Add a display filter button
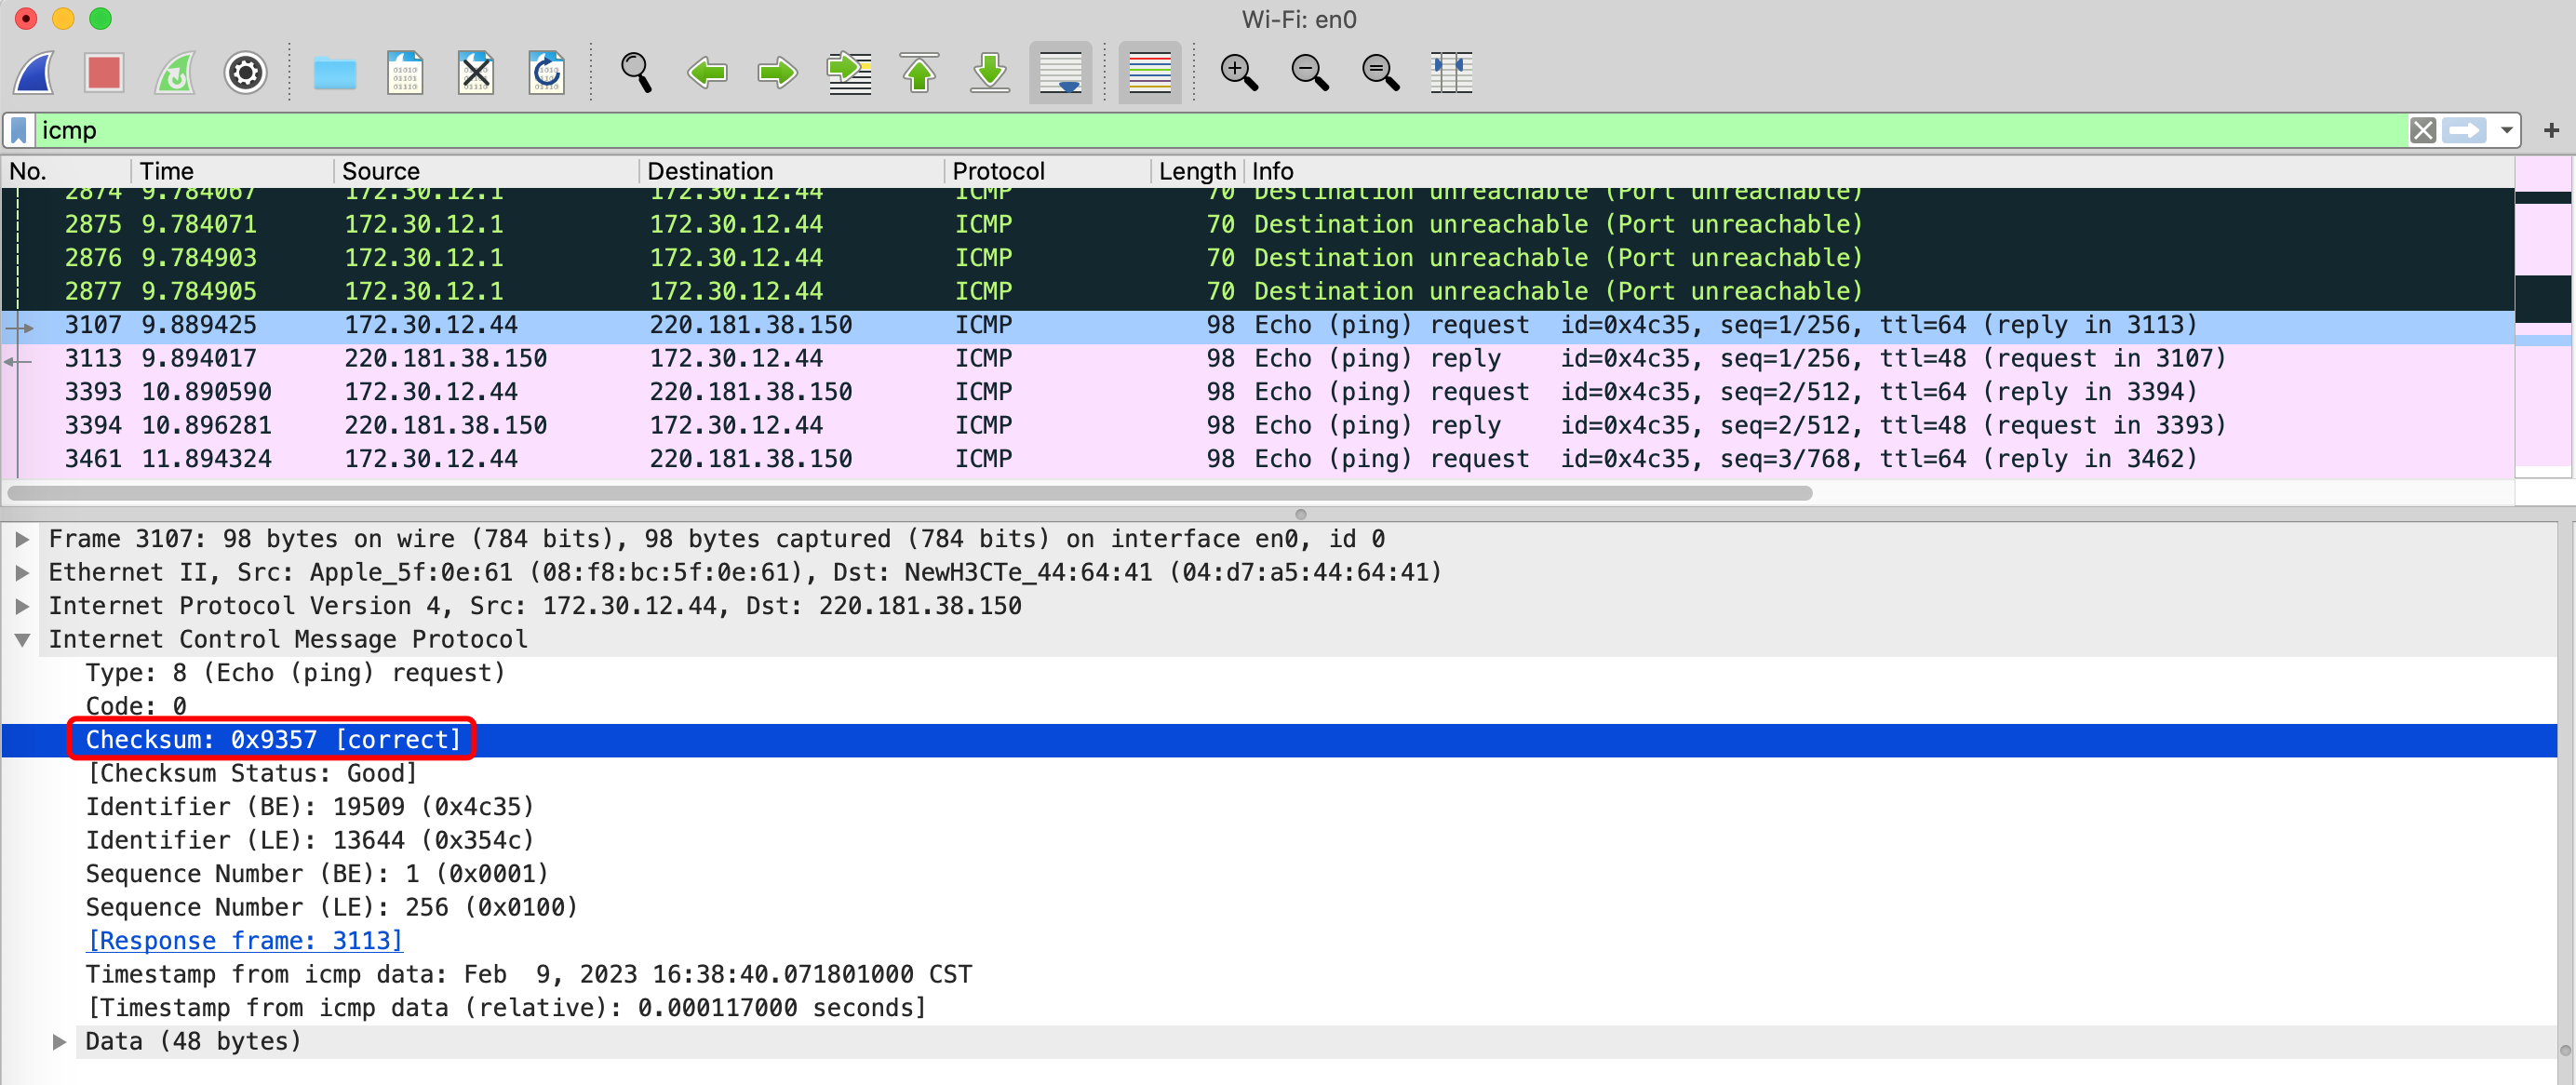The image size is (2576, 1085). 2551,130
